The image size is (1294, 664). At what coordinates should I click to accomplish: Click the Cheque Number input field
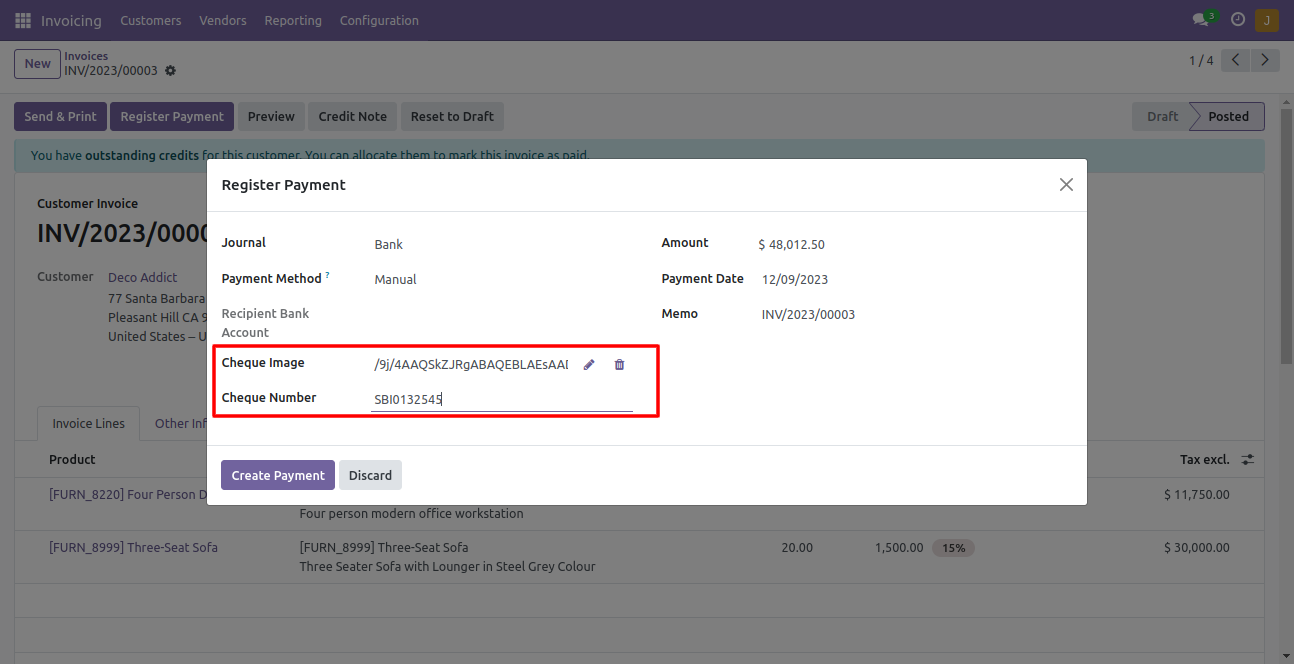click(x=501, y=399)
